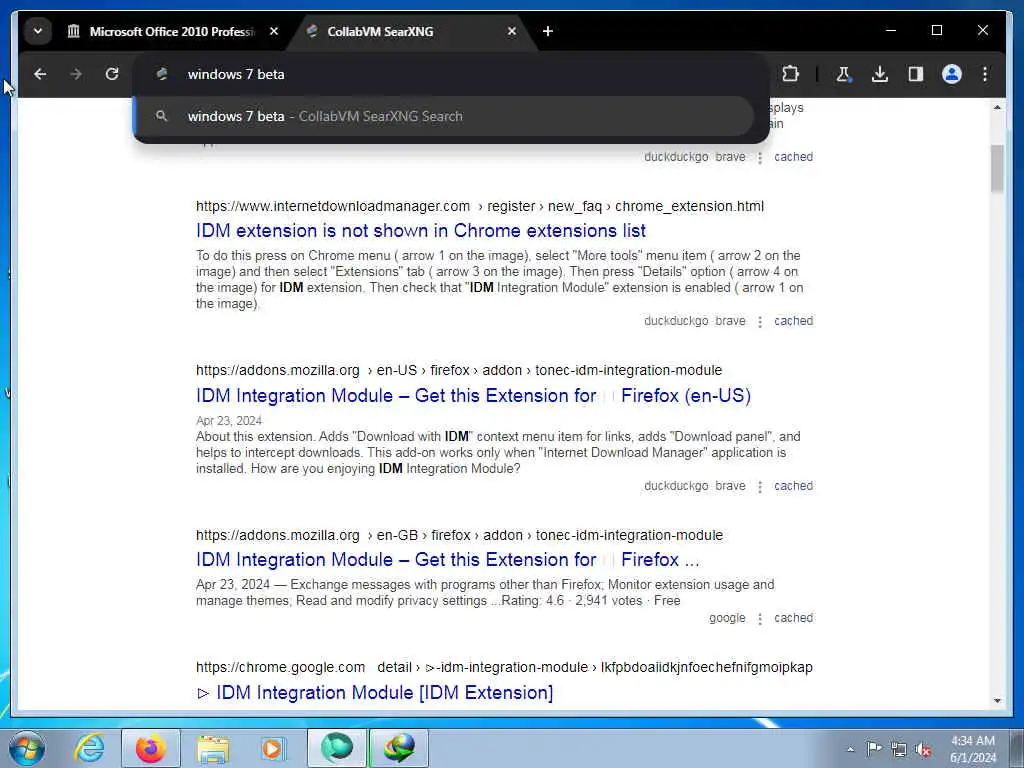Screen dimensions: 1024x768
Task: Open cached link for en-US Firefox result
Action: point(793,486)
